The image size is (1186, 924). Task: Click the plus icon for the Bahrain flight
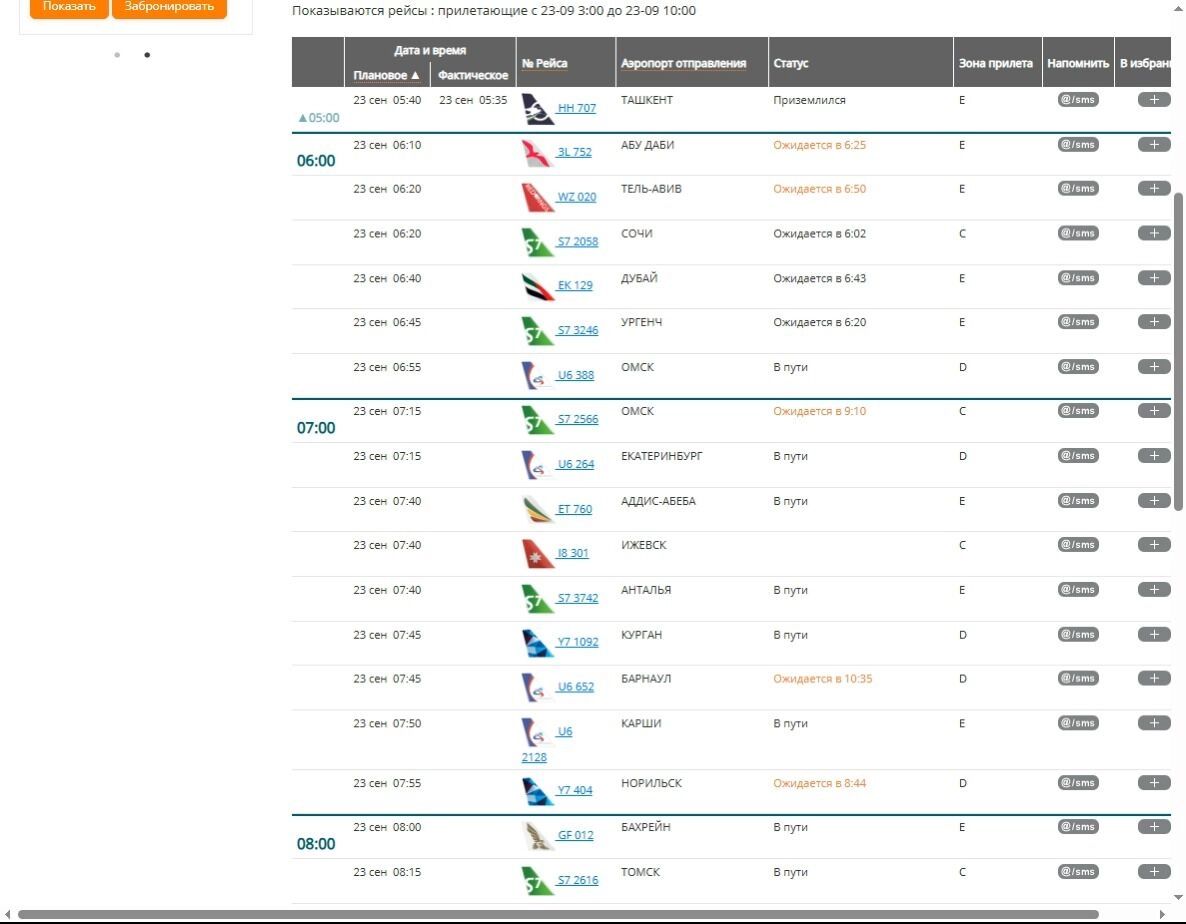tap(1154, 827)
